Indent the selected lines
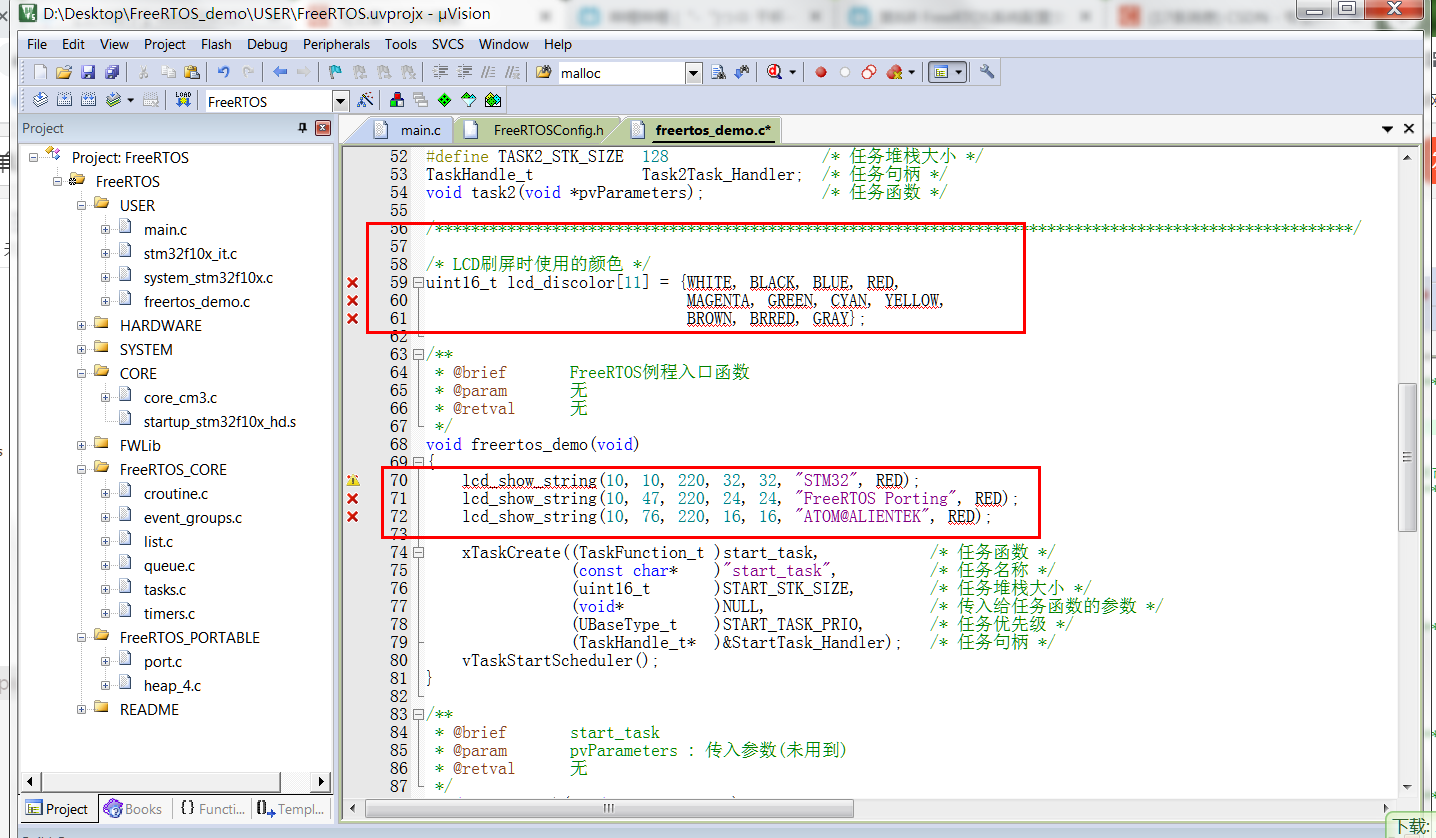 440,72
